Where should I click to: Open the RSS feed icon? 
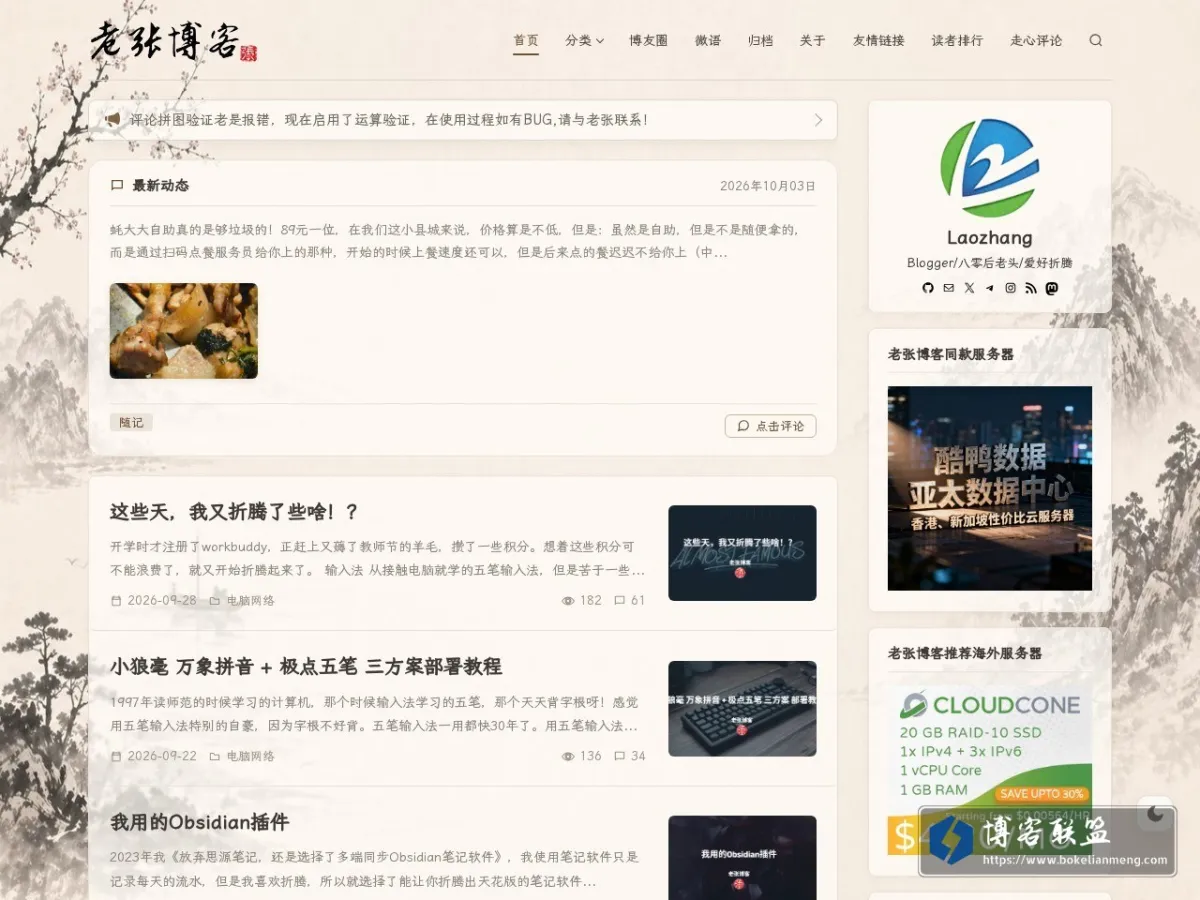pos(1031,288)
